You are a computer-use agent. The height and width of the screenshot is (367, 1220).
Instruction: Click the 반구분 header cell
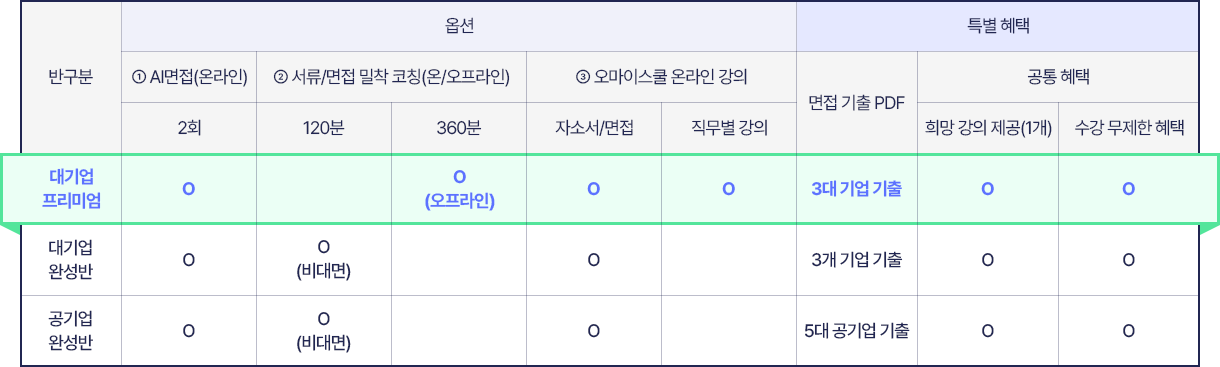(71, 77)
